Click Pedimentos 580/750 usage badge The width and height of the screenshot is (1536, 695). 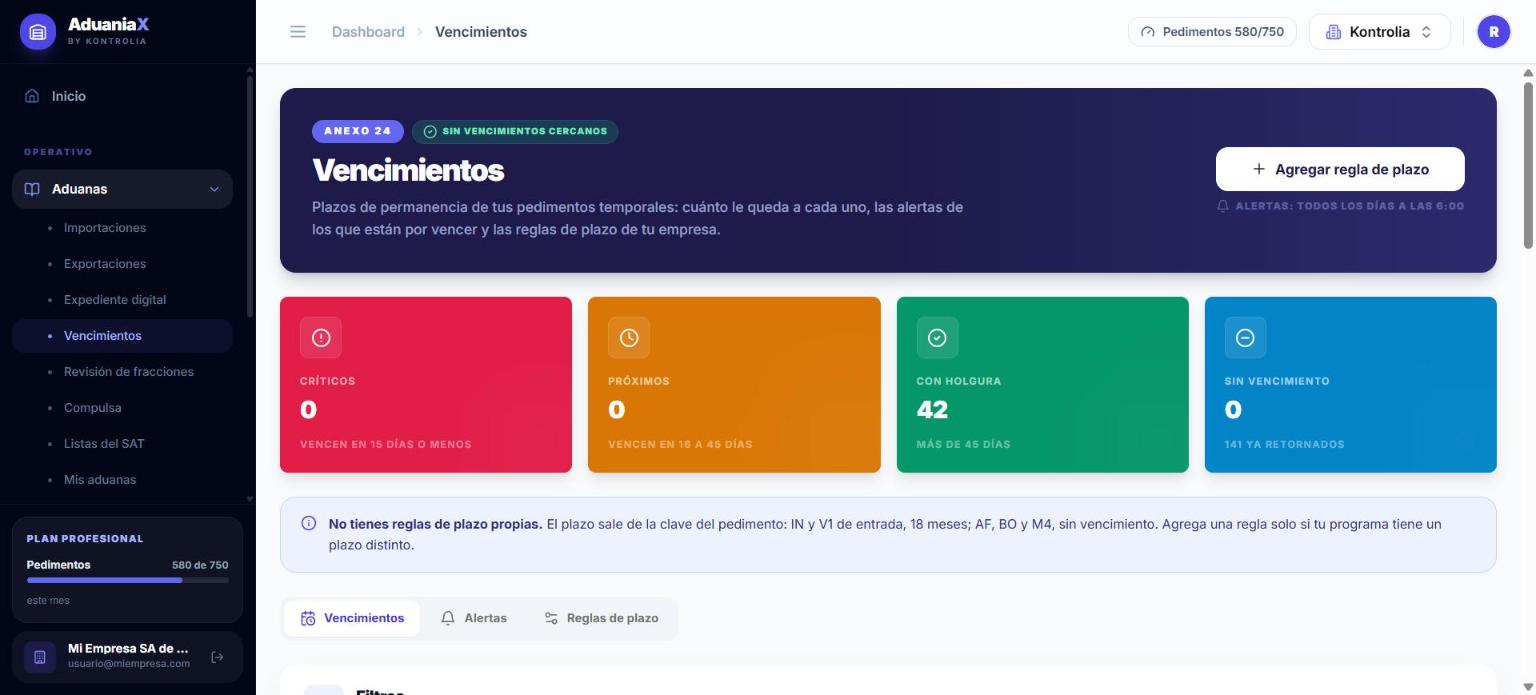(1212, 32)
